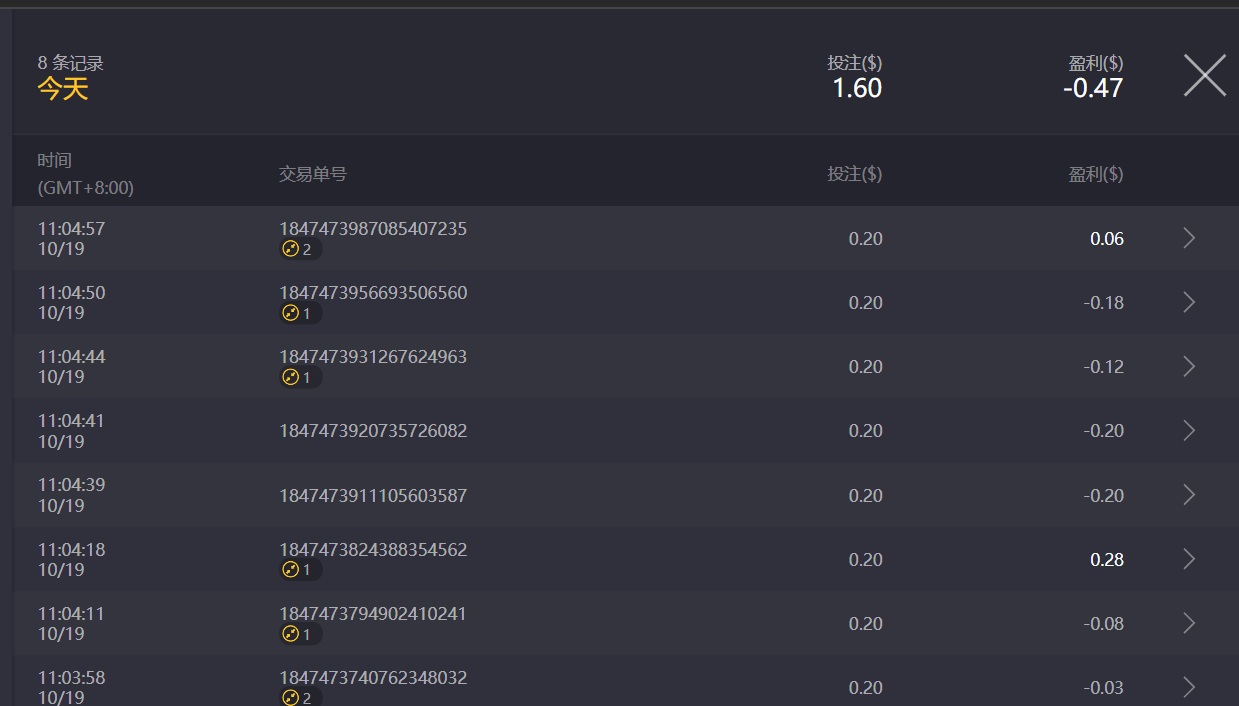Click the total profit -0.47
The width and height of the screenshot is (1239, 706).
[1093, 88]
